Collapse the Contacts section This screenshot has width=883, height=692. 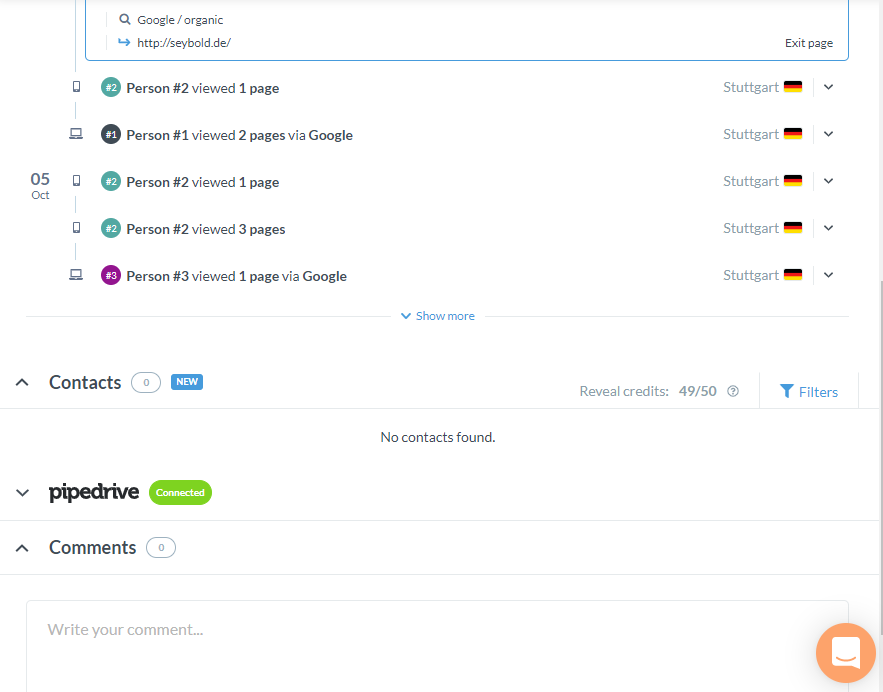21,382
